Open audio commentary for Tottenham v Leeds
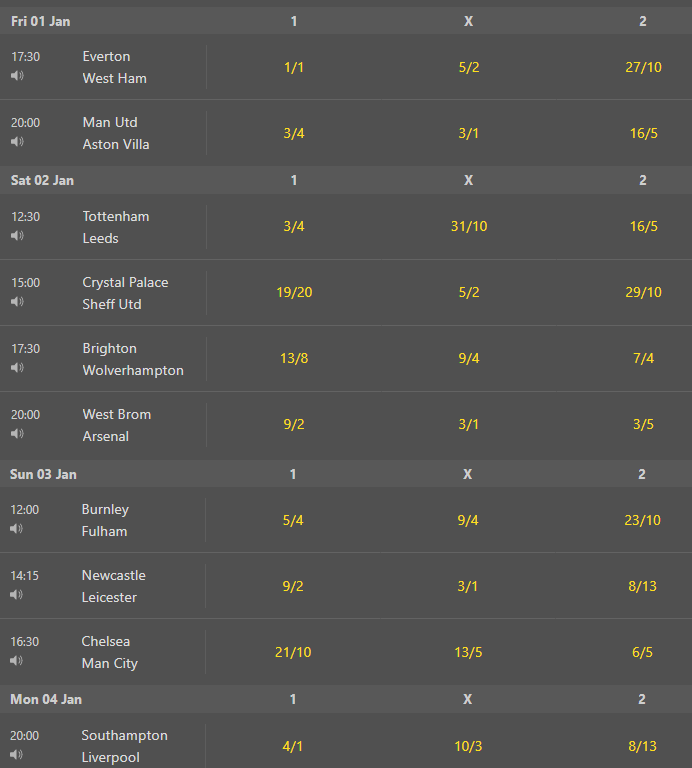This screenshot has width=692, height=768. [x=17, y=236]
